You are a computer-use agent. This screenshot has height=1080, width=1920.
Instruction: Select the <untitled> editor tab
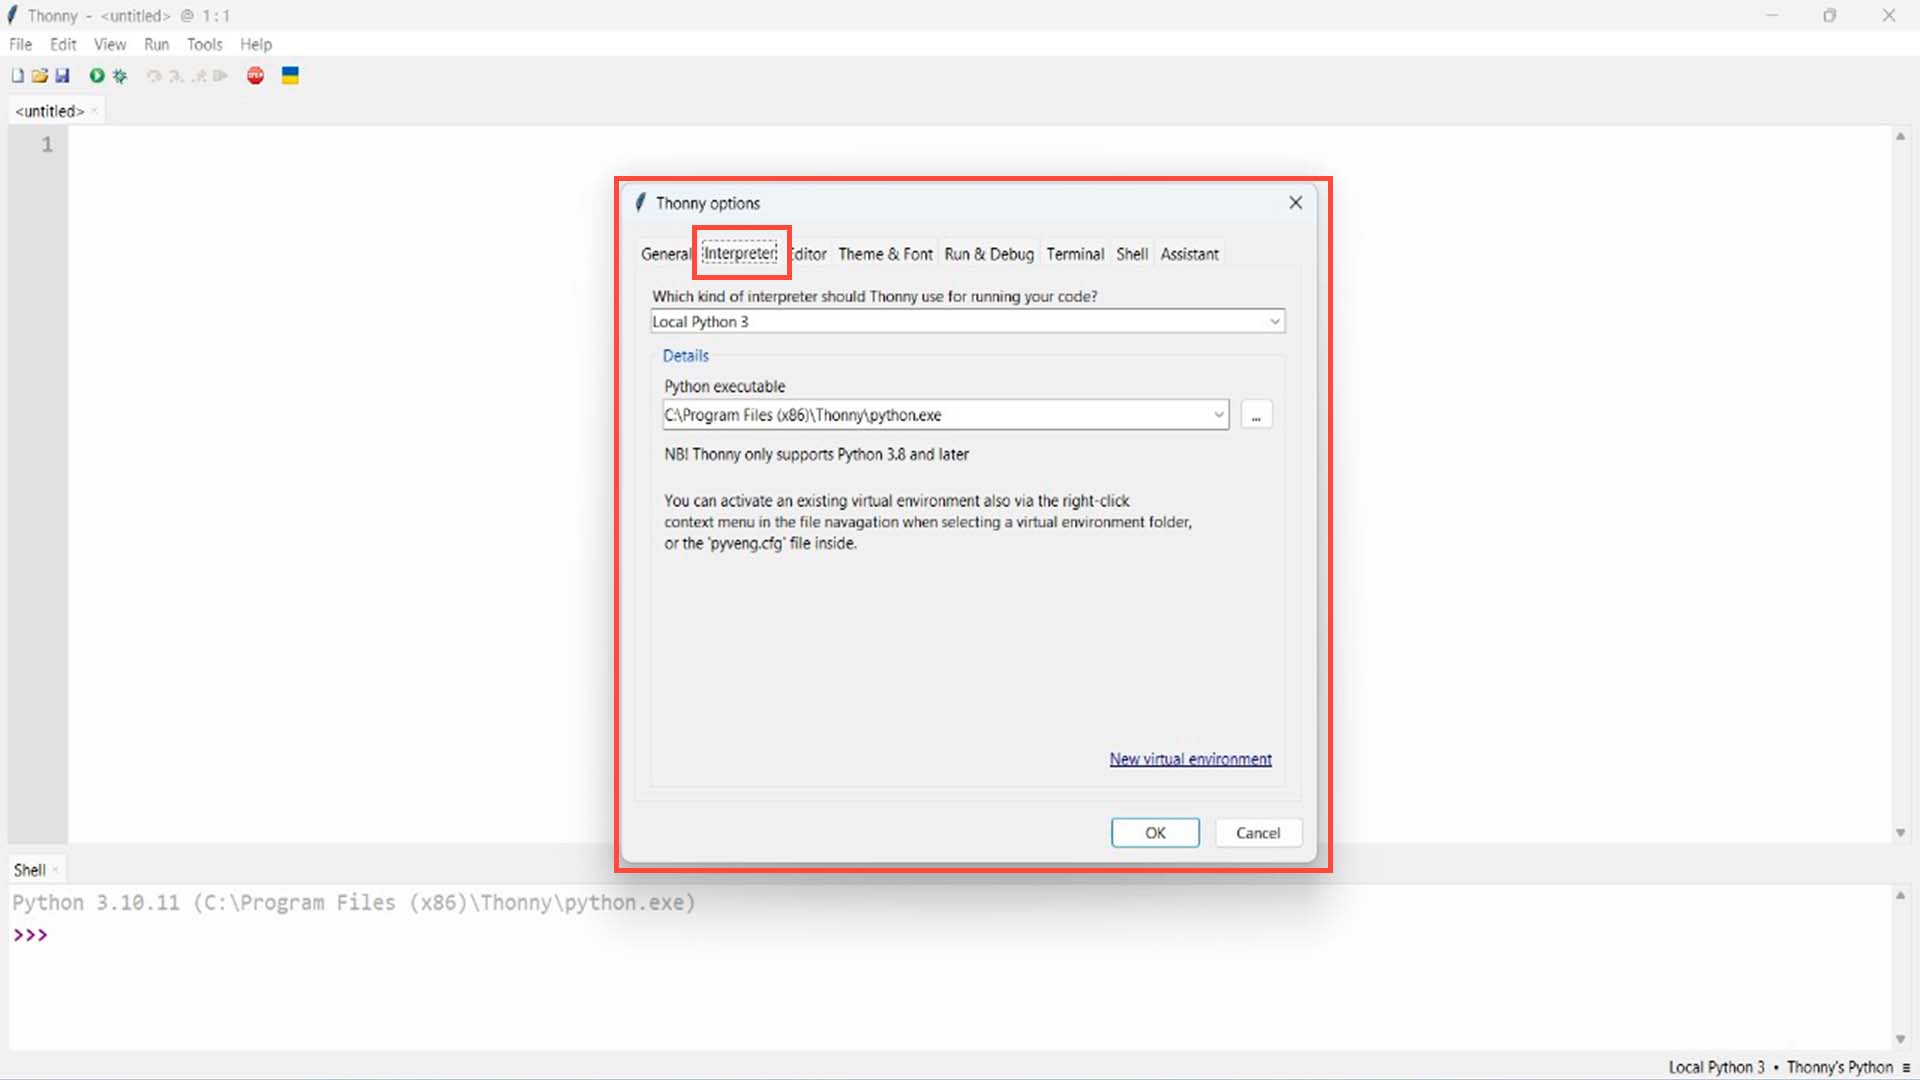point(50,111)
